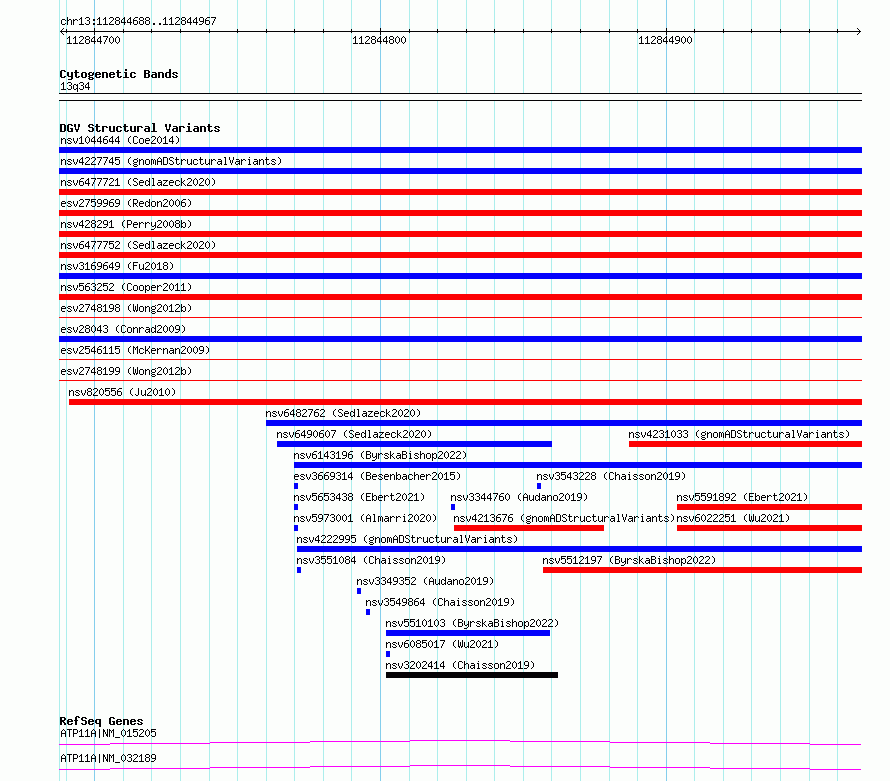Click esv2759969 (Redon2006) label
Viewport: 890px width, 781px height.
126,203
